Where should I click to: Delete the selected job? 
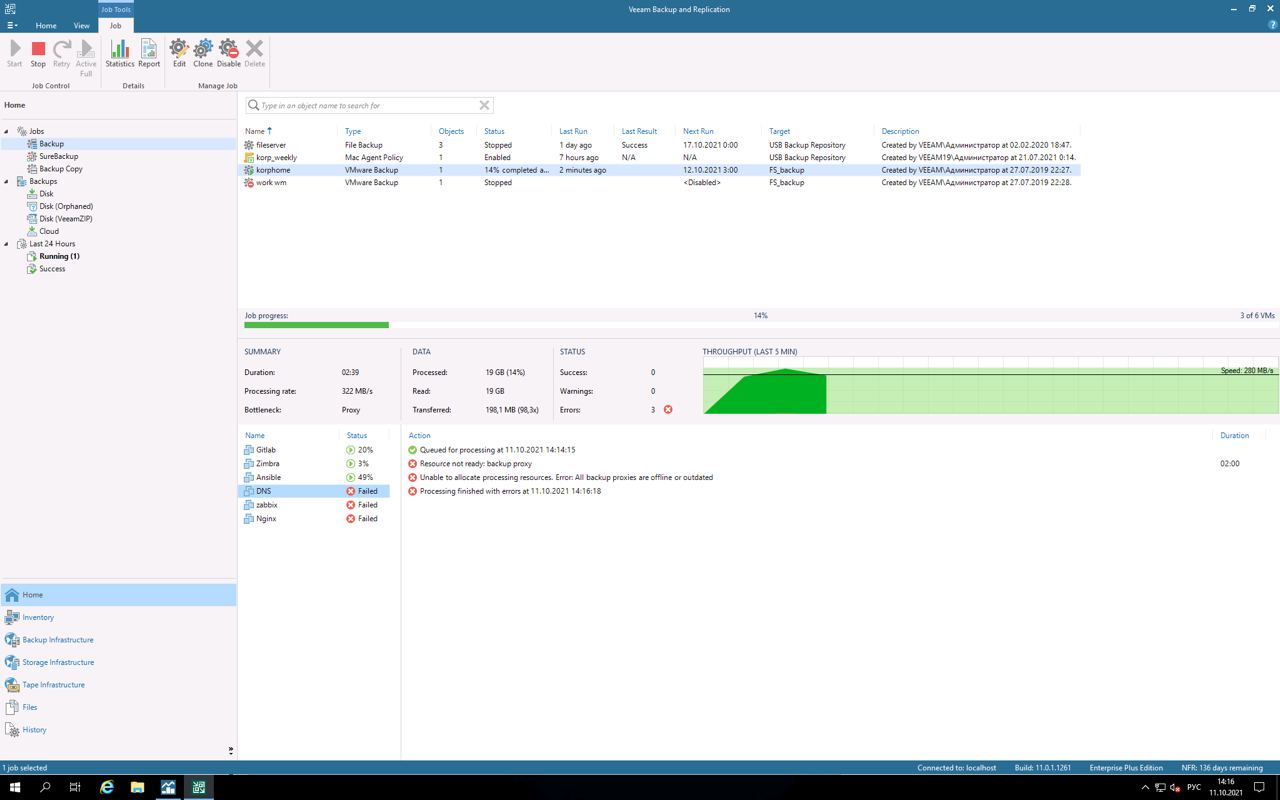click(255, 53)
